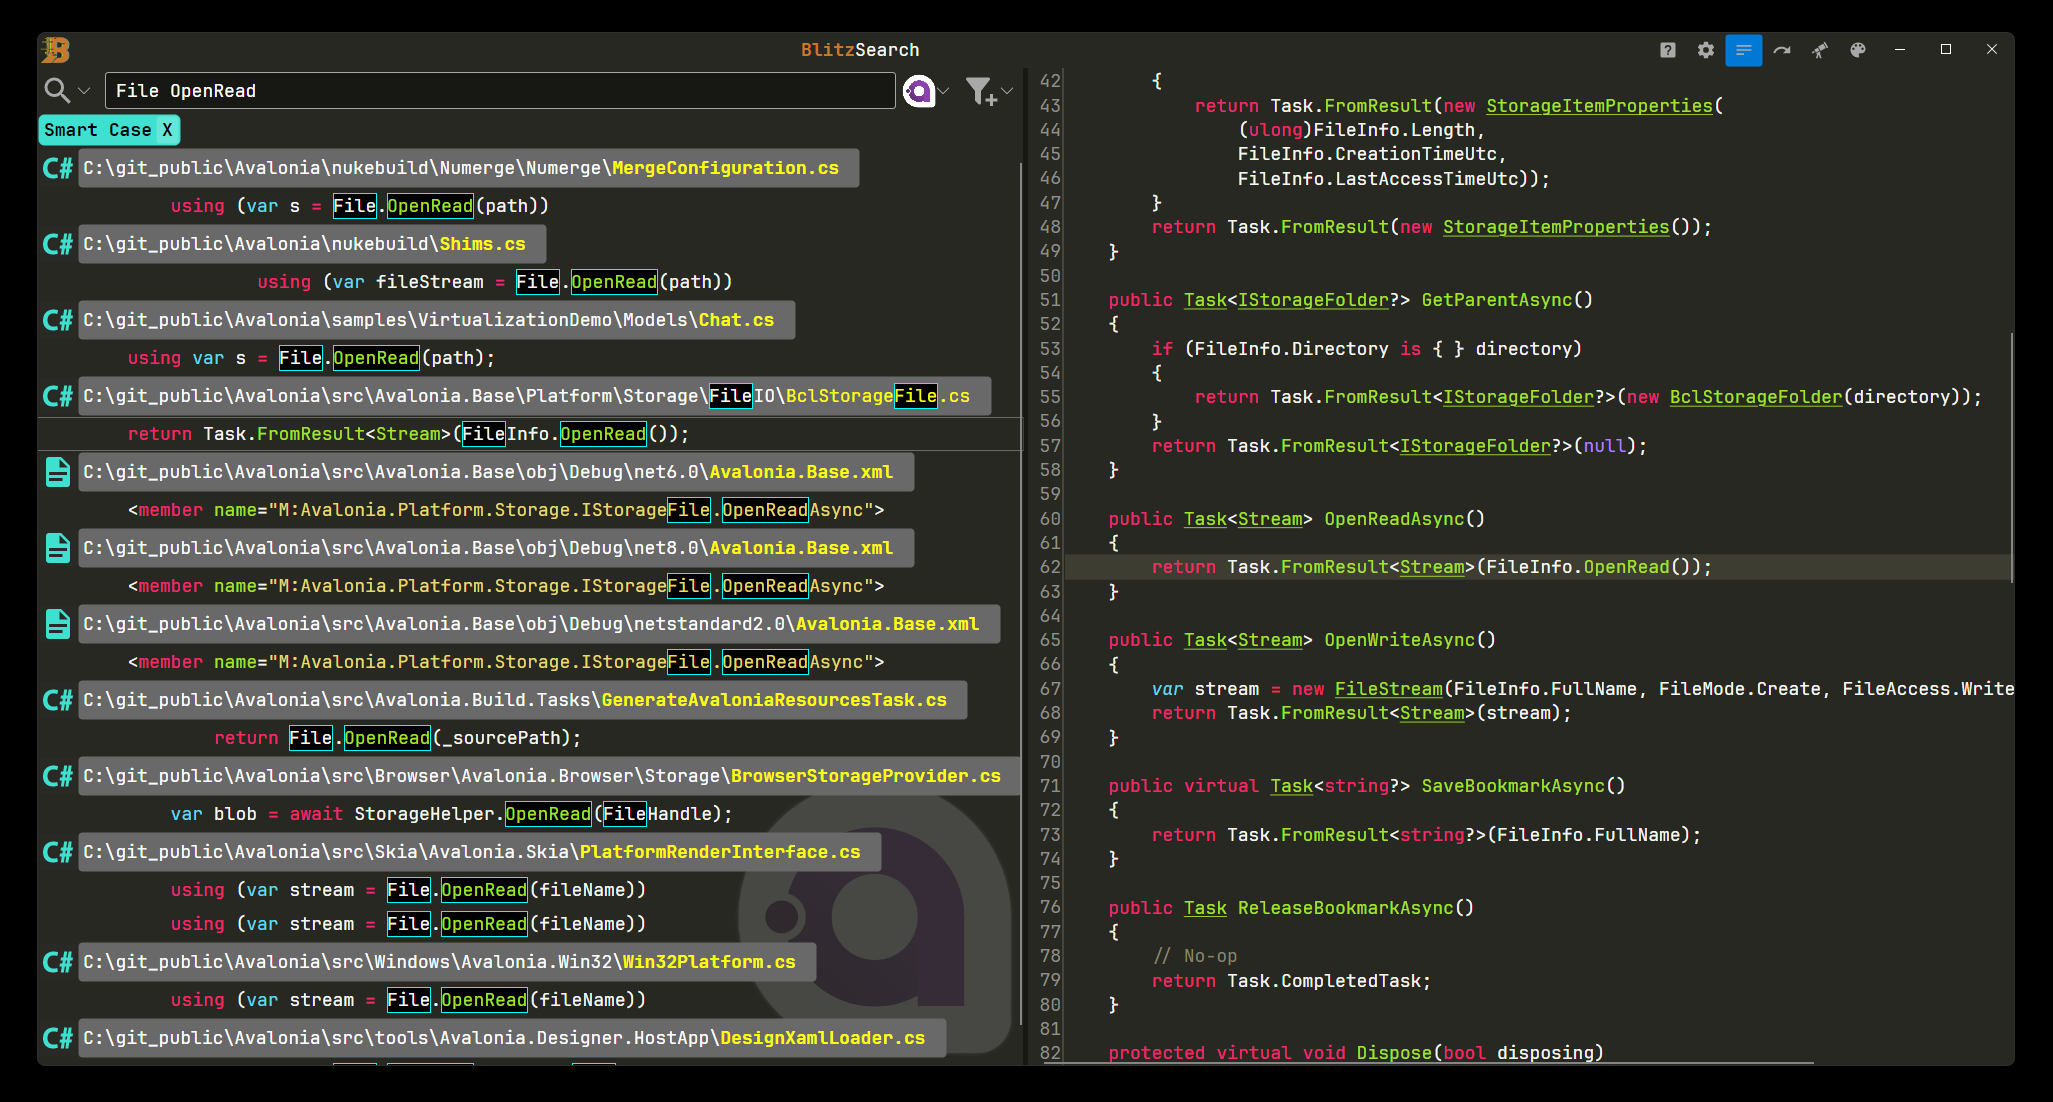
Task: Click code preview vertical scrollbar
Action: pos(2011,457)
